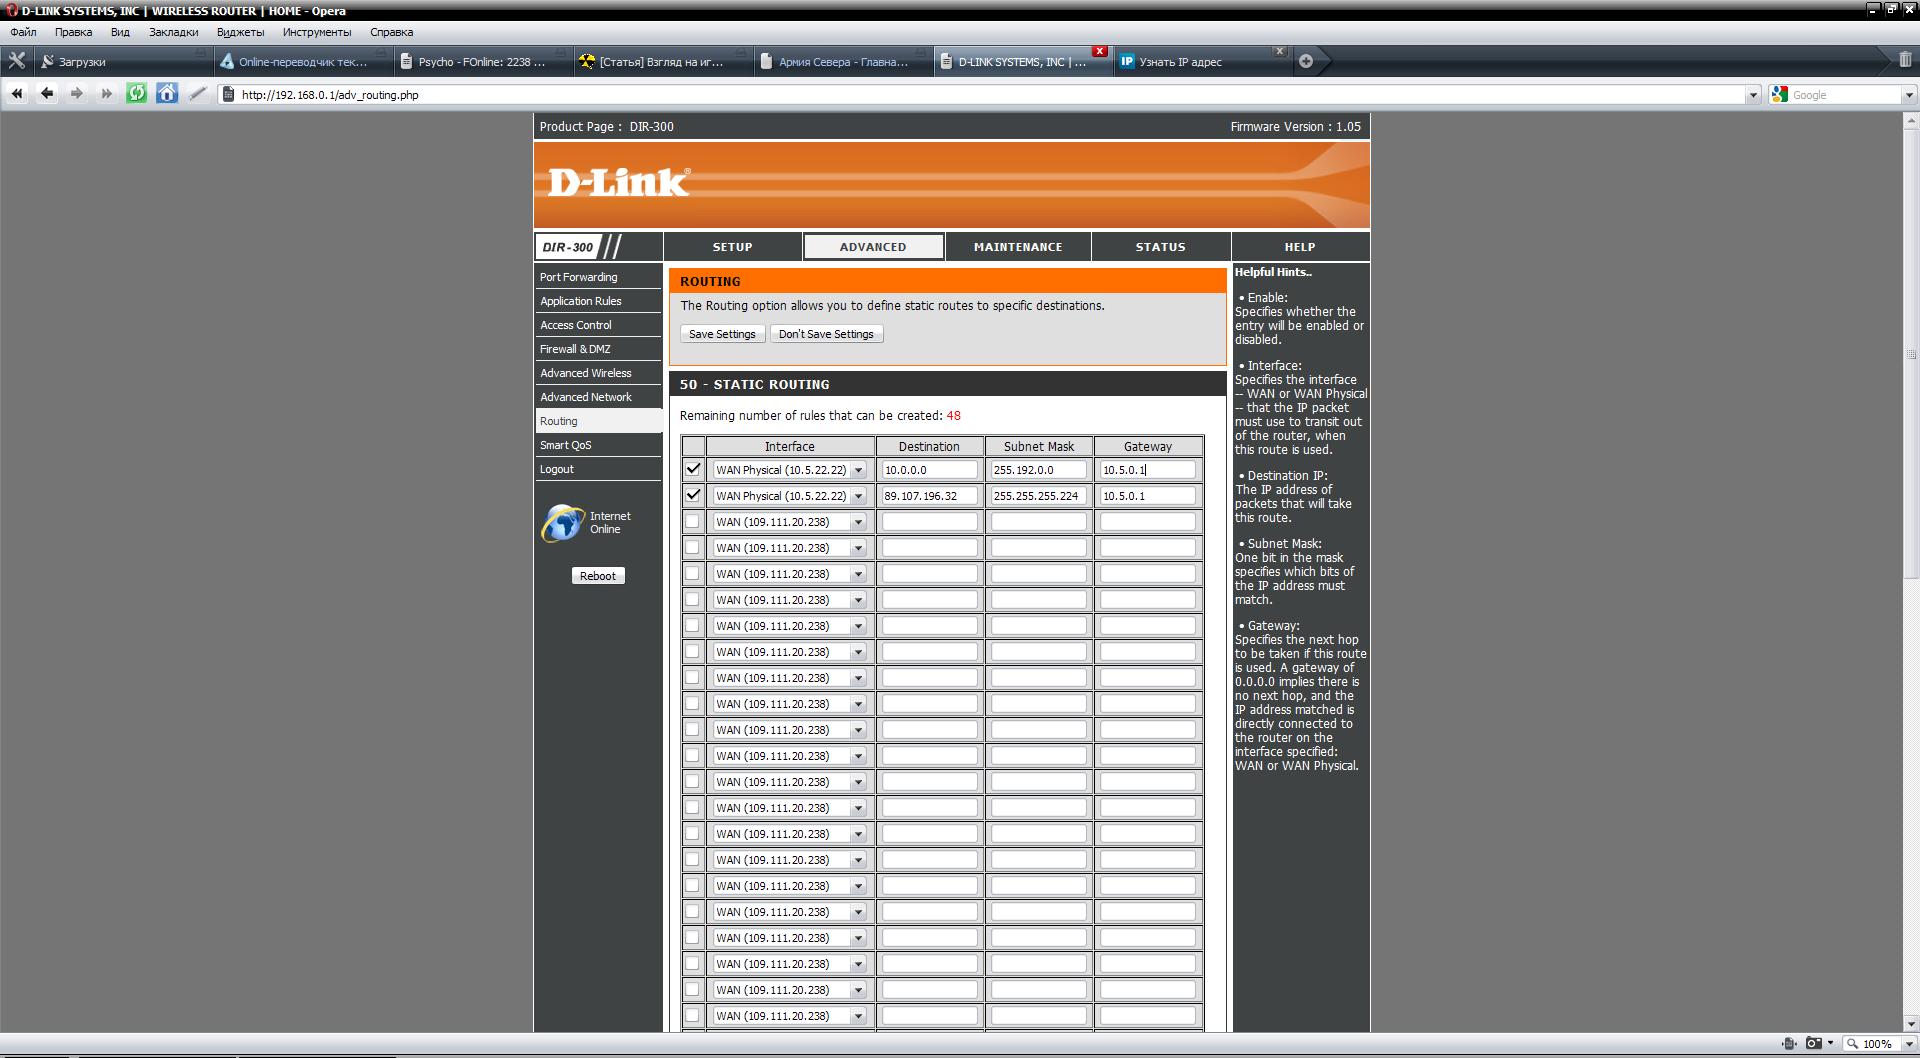Click the Fast Forward navigation button
Viewport: 1920px width, 1058px height.
pyautogui.click(x=107, y=94)
